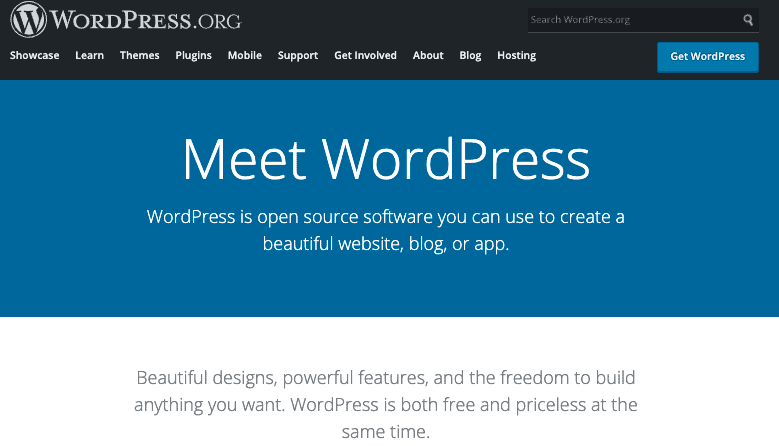Screen dimensions: 779x446
Task: Go to the Themes page
Action: pos(140,56)
